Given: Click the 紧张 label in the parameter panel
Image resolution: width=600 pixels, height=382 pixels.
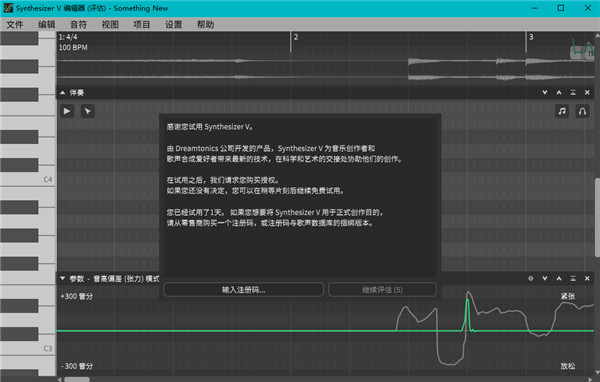Looking at the screenshot, I should pyautogui.click(x=568, y=296).
